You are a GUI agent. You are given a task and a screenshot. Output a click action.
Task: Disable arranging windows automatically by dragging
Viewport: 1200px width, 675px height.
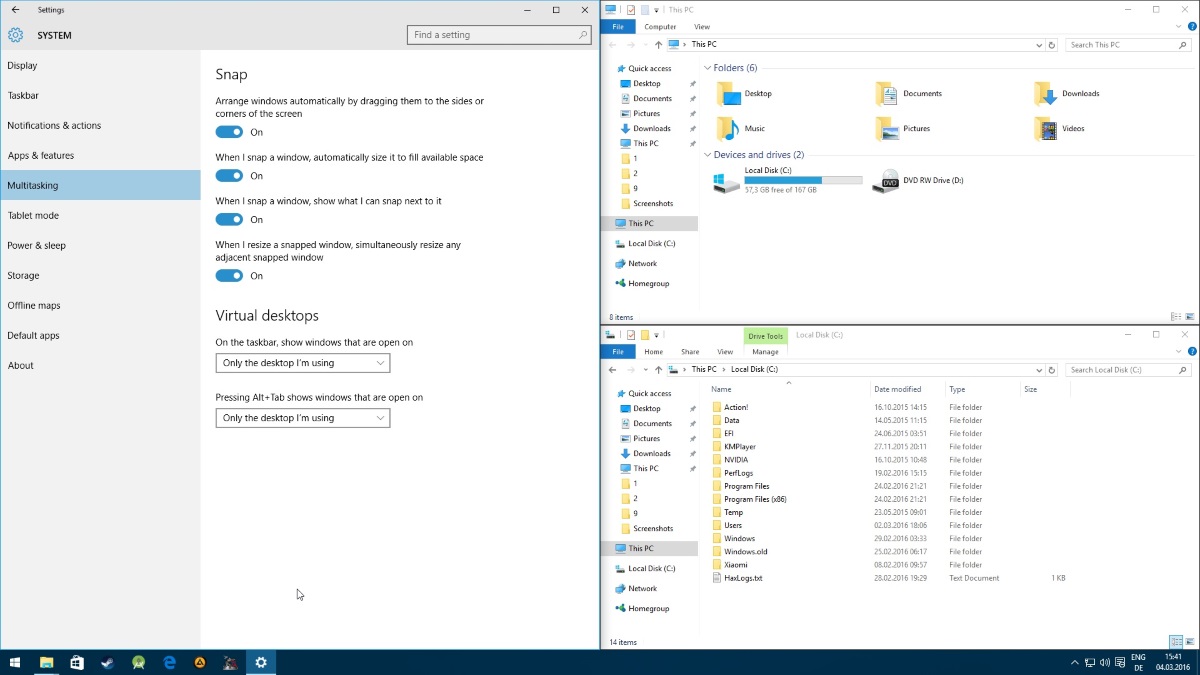229,132
